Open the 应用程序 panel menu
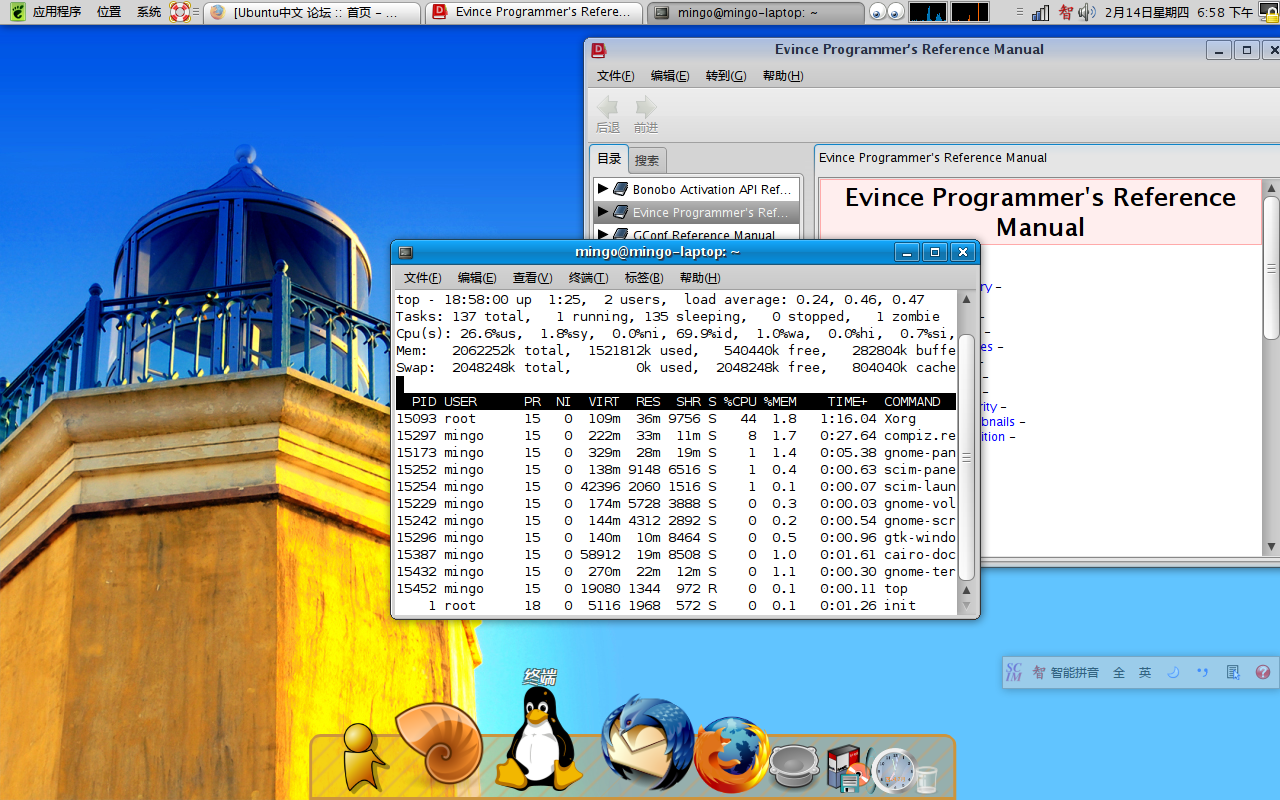This screenshot has height=800, width=1280. (57, 12)
